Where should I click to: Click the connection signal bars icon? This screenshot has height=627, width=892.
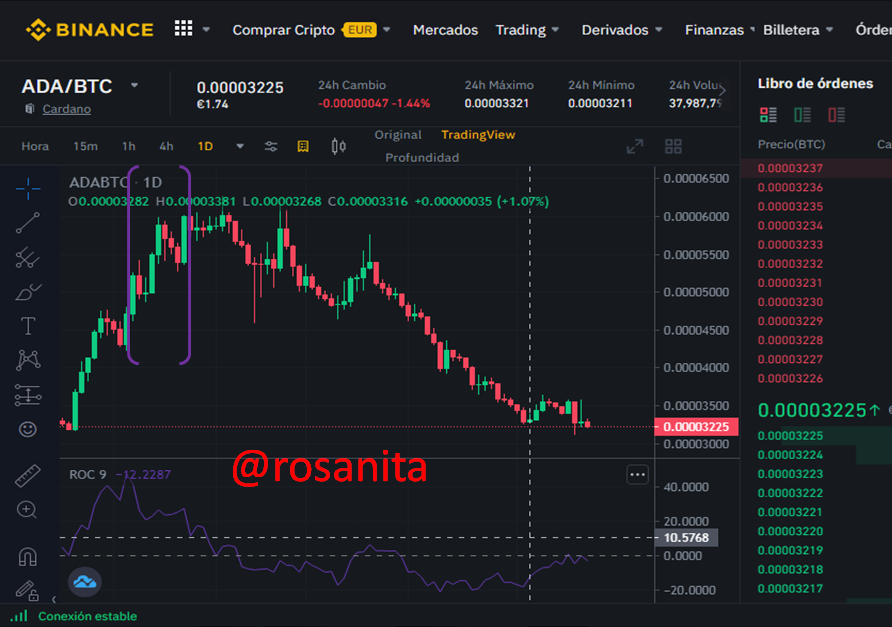[19, 616]
